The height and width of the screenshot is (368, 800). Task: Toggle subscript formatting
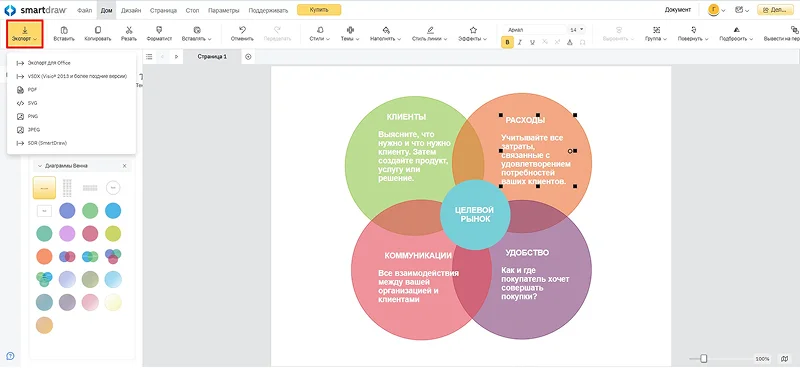(545, 42)
